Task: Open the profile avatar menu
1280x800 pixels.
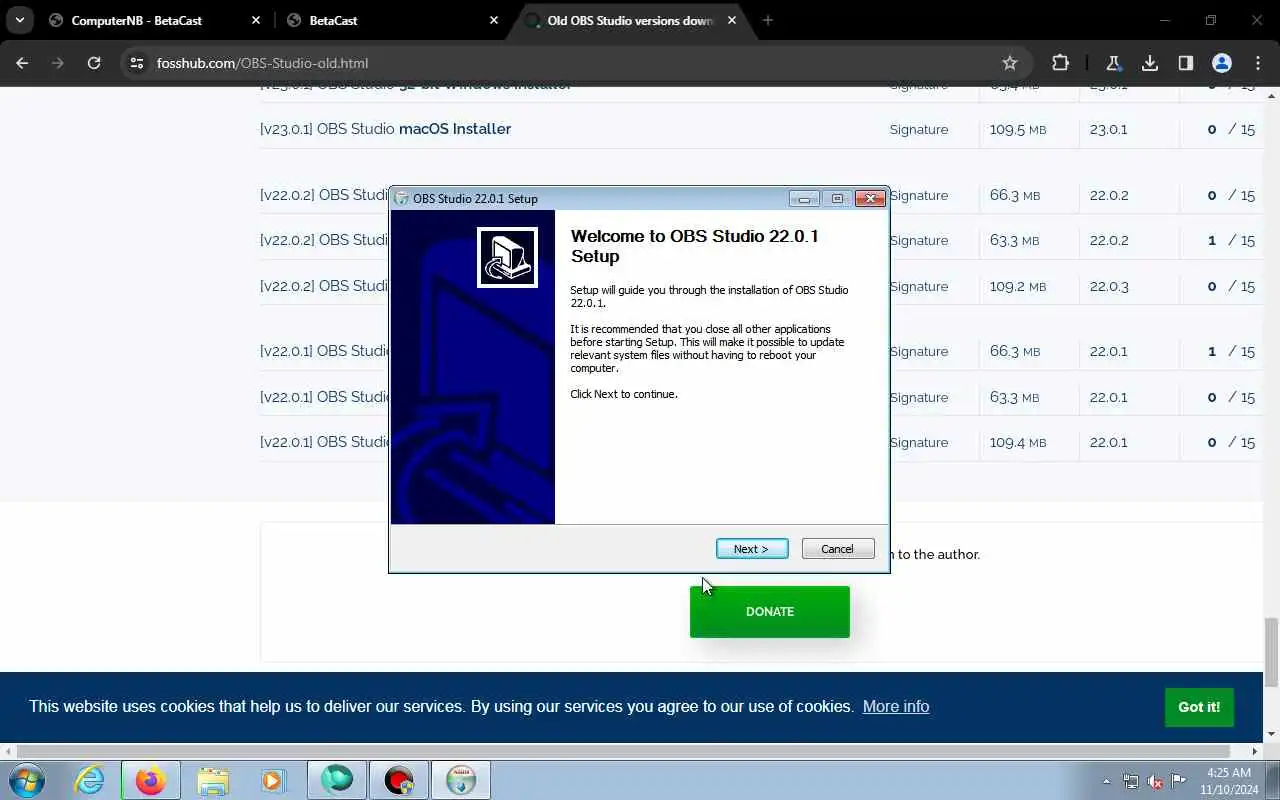Action: coord(1222,63)
